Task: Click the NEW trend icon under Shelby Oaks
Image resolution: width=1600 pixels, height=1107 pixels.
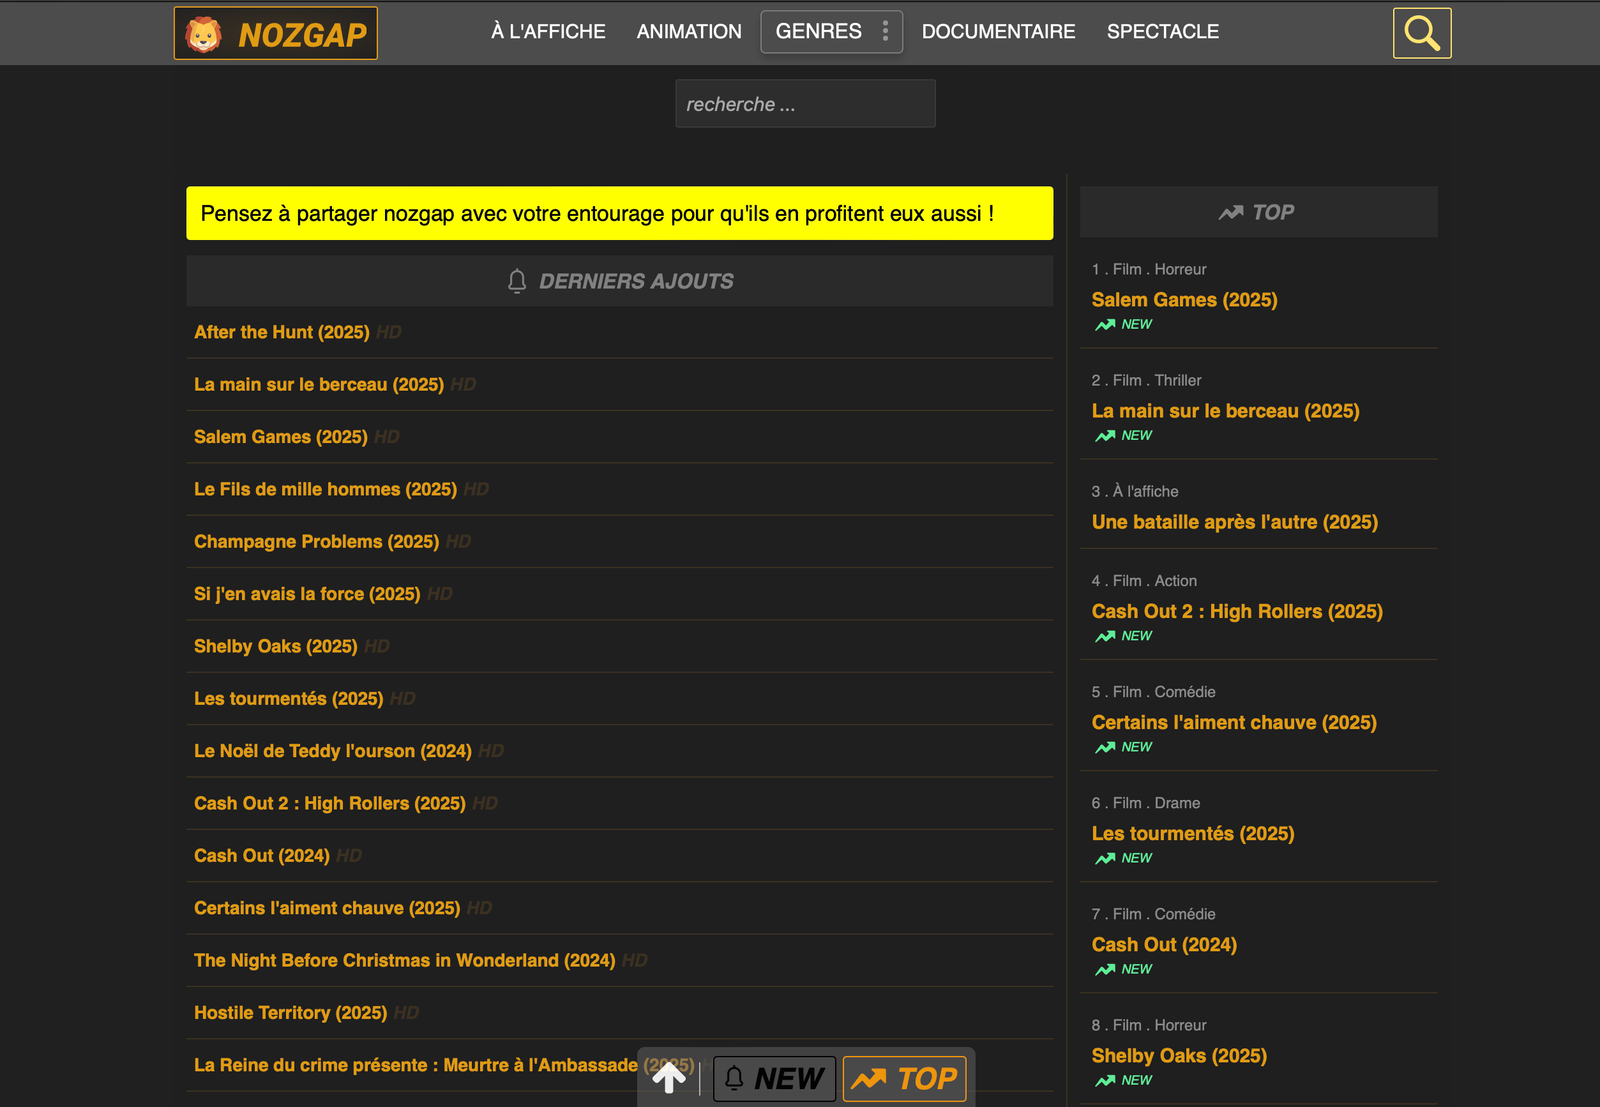Action: 1105,1081
